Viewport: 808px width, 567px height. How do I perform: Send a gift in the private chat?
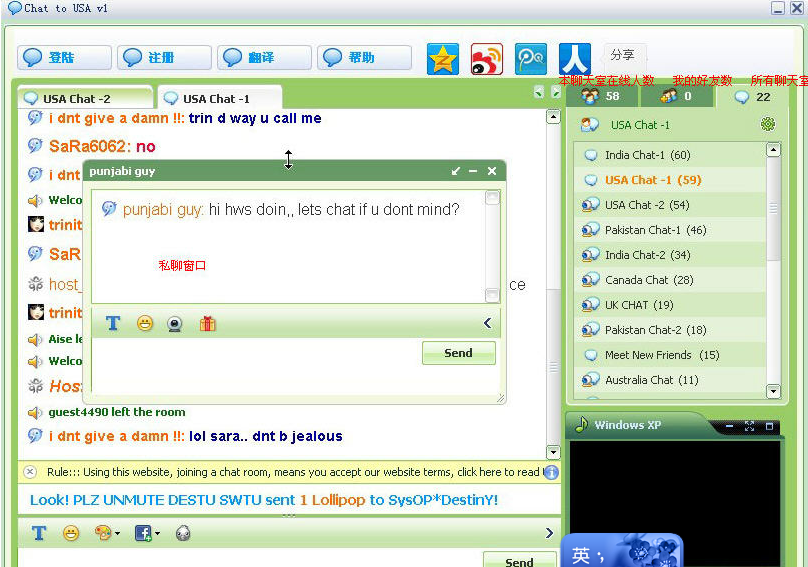pyautogui.click(x=207, y=324)
